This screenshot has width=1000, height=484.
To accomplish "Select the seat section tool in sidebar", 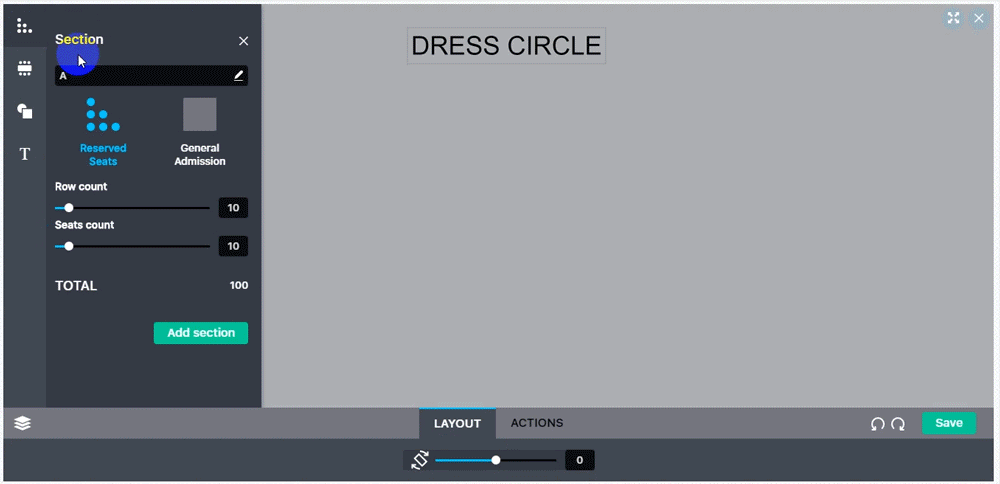I will (x=24, y=26).
